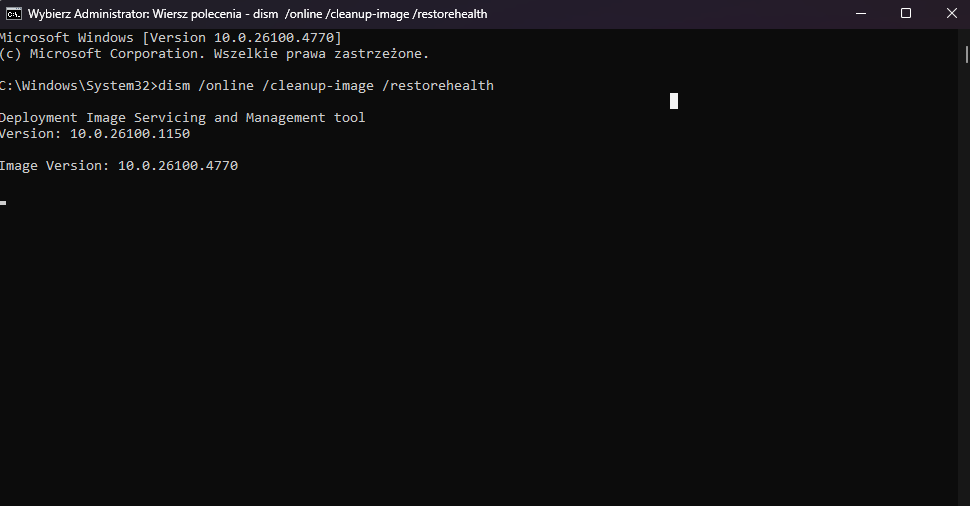Viewport: 970px width, 506px height.
Task: Maximize the Command Prompt window
Action: (x=906, y=14)
